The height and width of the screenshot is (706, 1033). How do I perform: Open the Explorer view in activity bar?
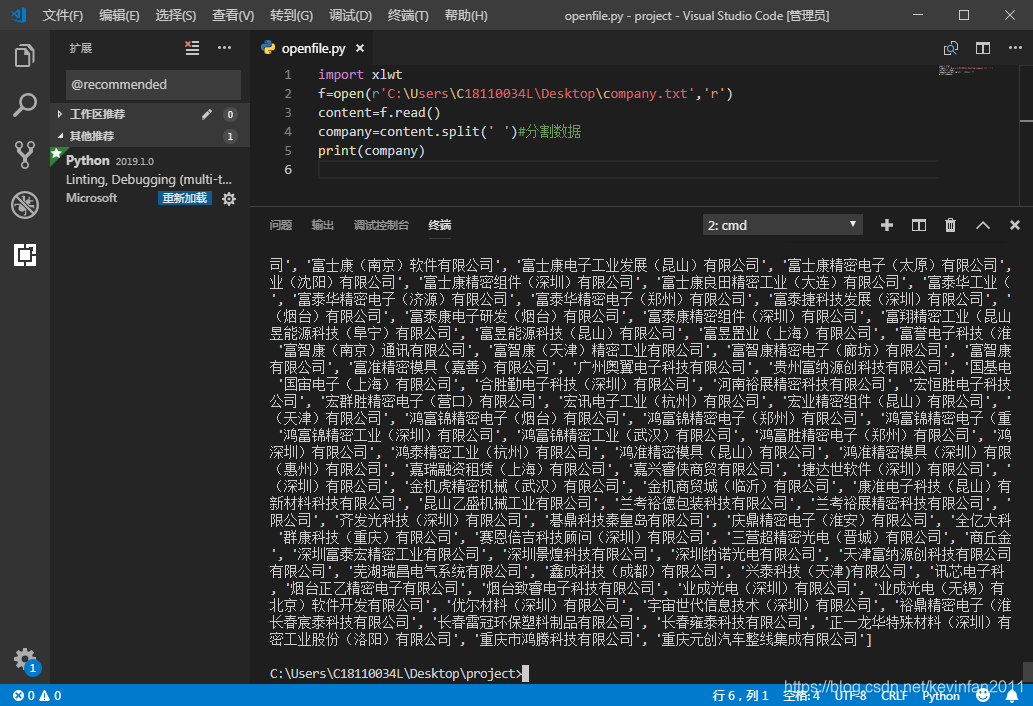[24, 55]
